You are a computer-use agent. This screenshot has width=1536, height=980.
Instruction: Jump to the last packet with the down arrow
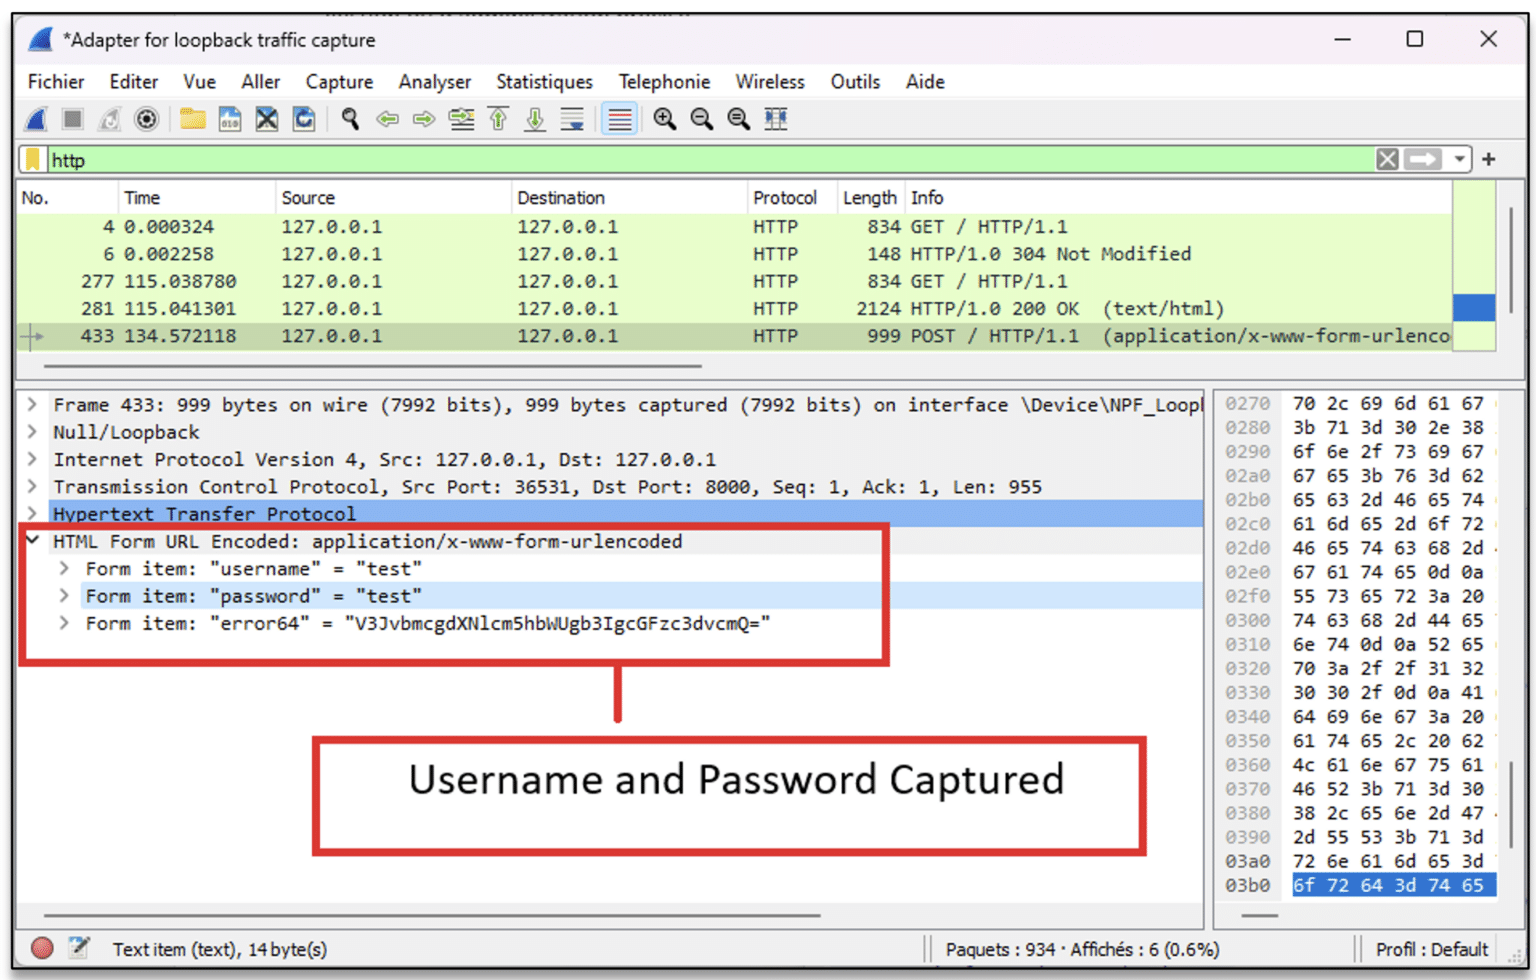coord(535,119)
